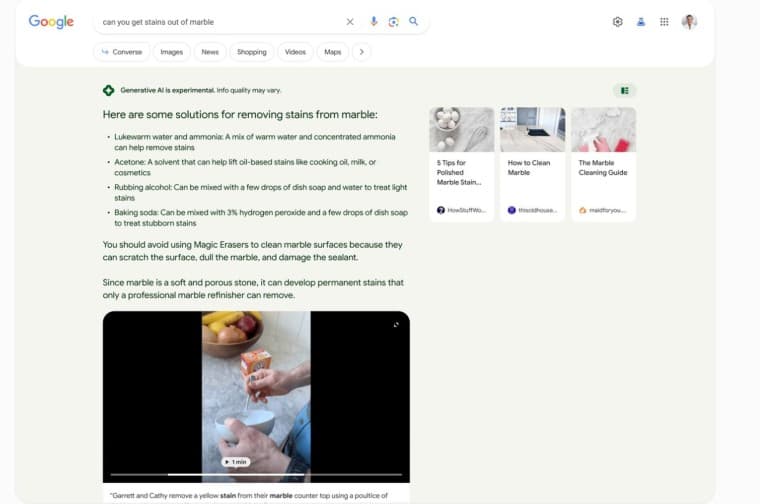Play the 1 min video
Viewport: 760px width, 504px height.
point(236,462)
